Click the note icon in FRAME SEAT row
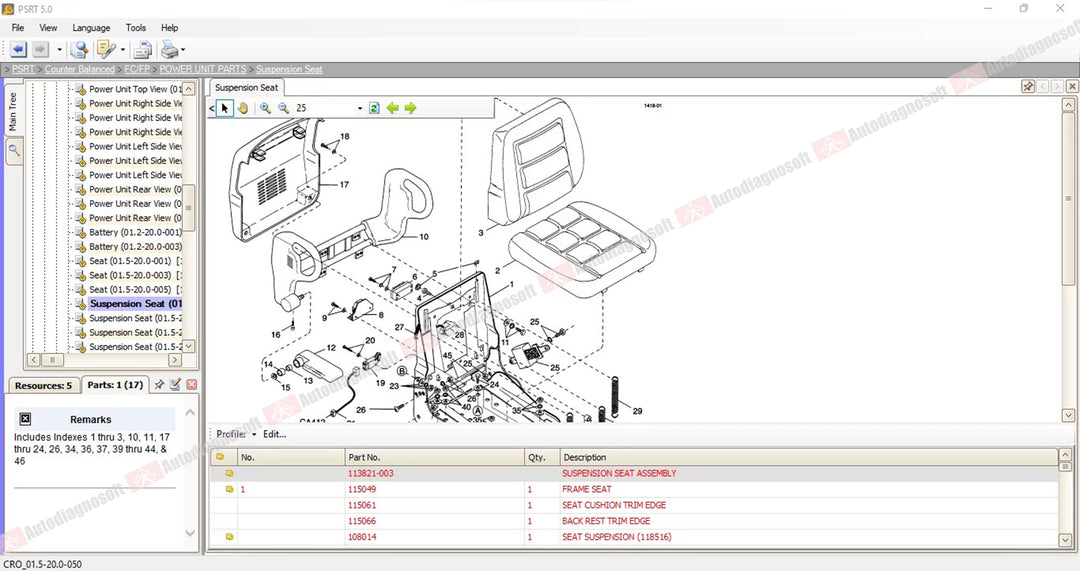 (x=229, y=489)
